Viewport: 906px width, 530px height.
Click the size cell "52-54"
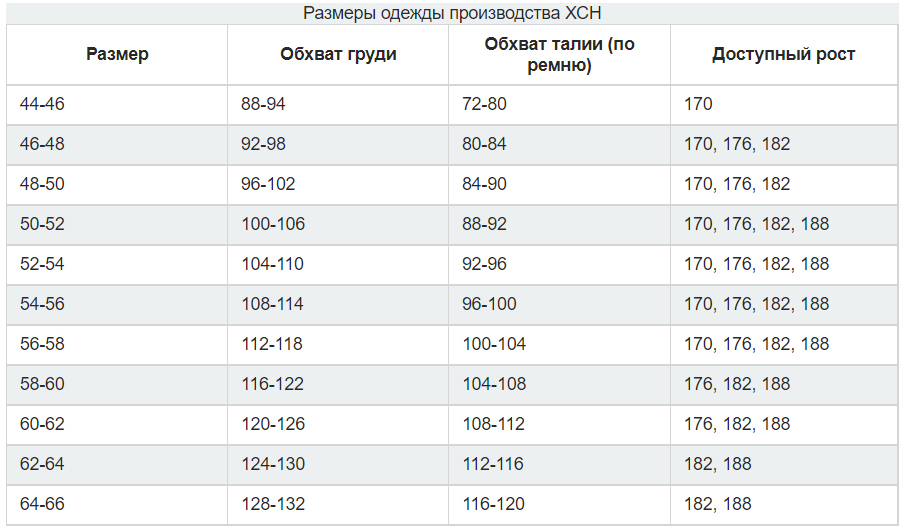coord(42,264)
